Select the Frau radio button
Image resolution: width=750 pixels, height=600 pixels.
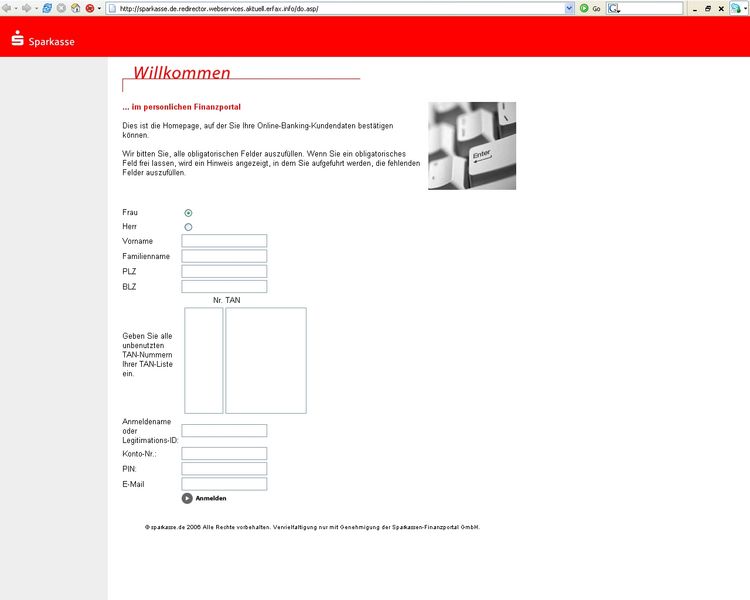coord(188,213)
